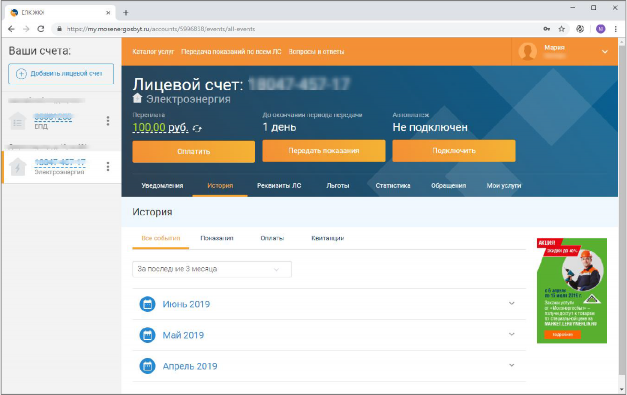Open the Chrome three-dot menu

click(x=615, y=29)
